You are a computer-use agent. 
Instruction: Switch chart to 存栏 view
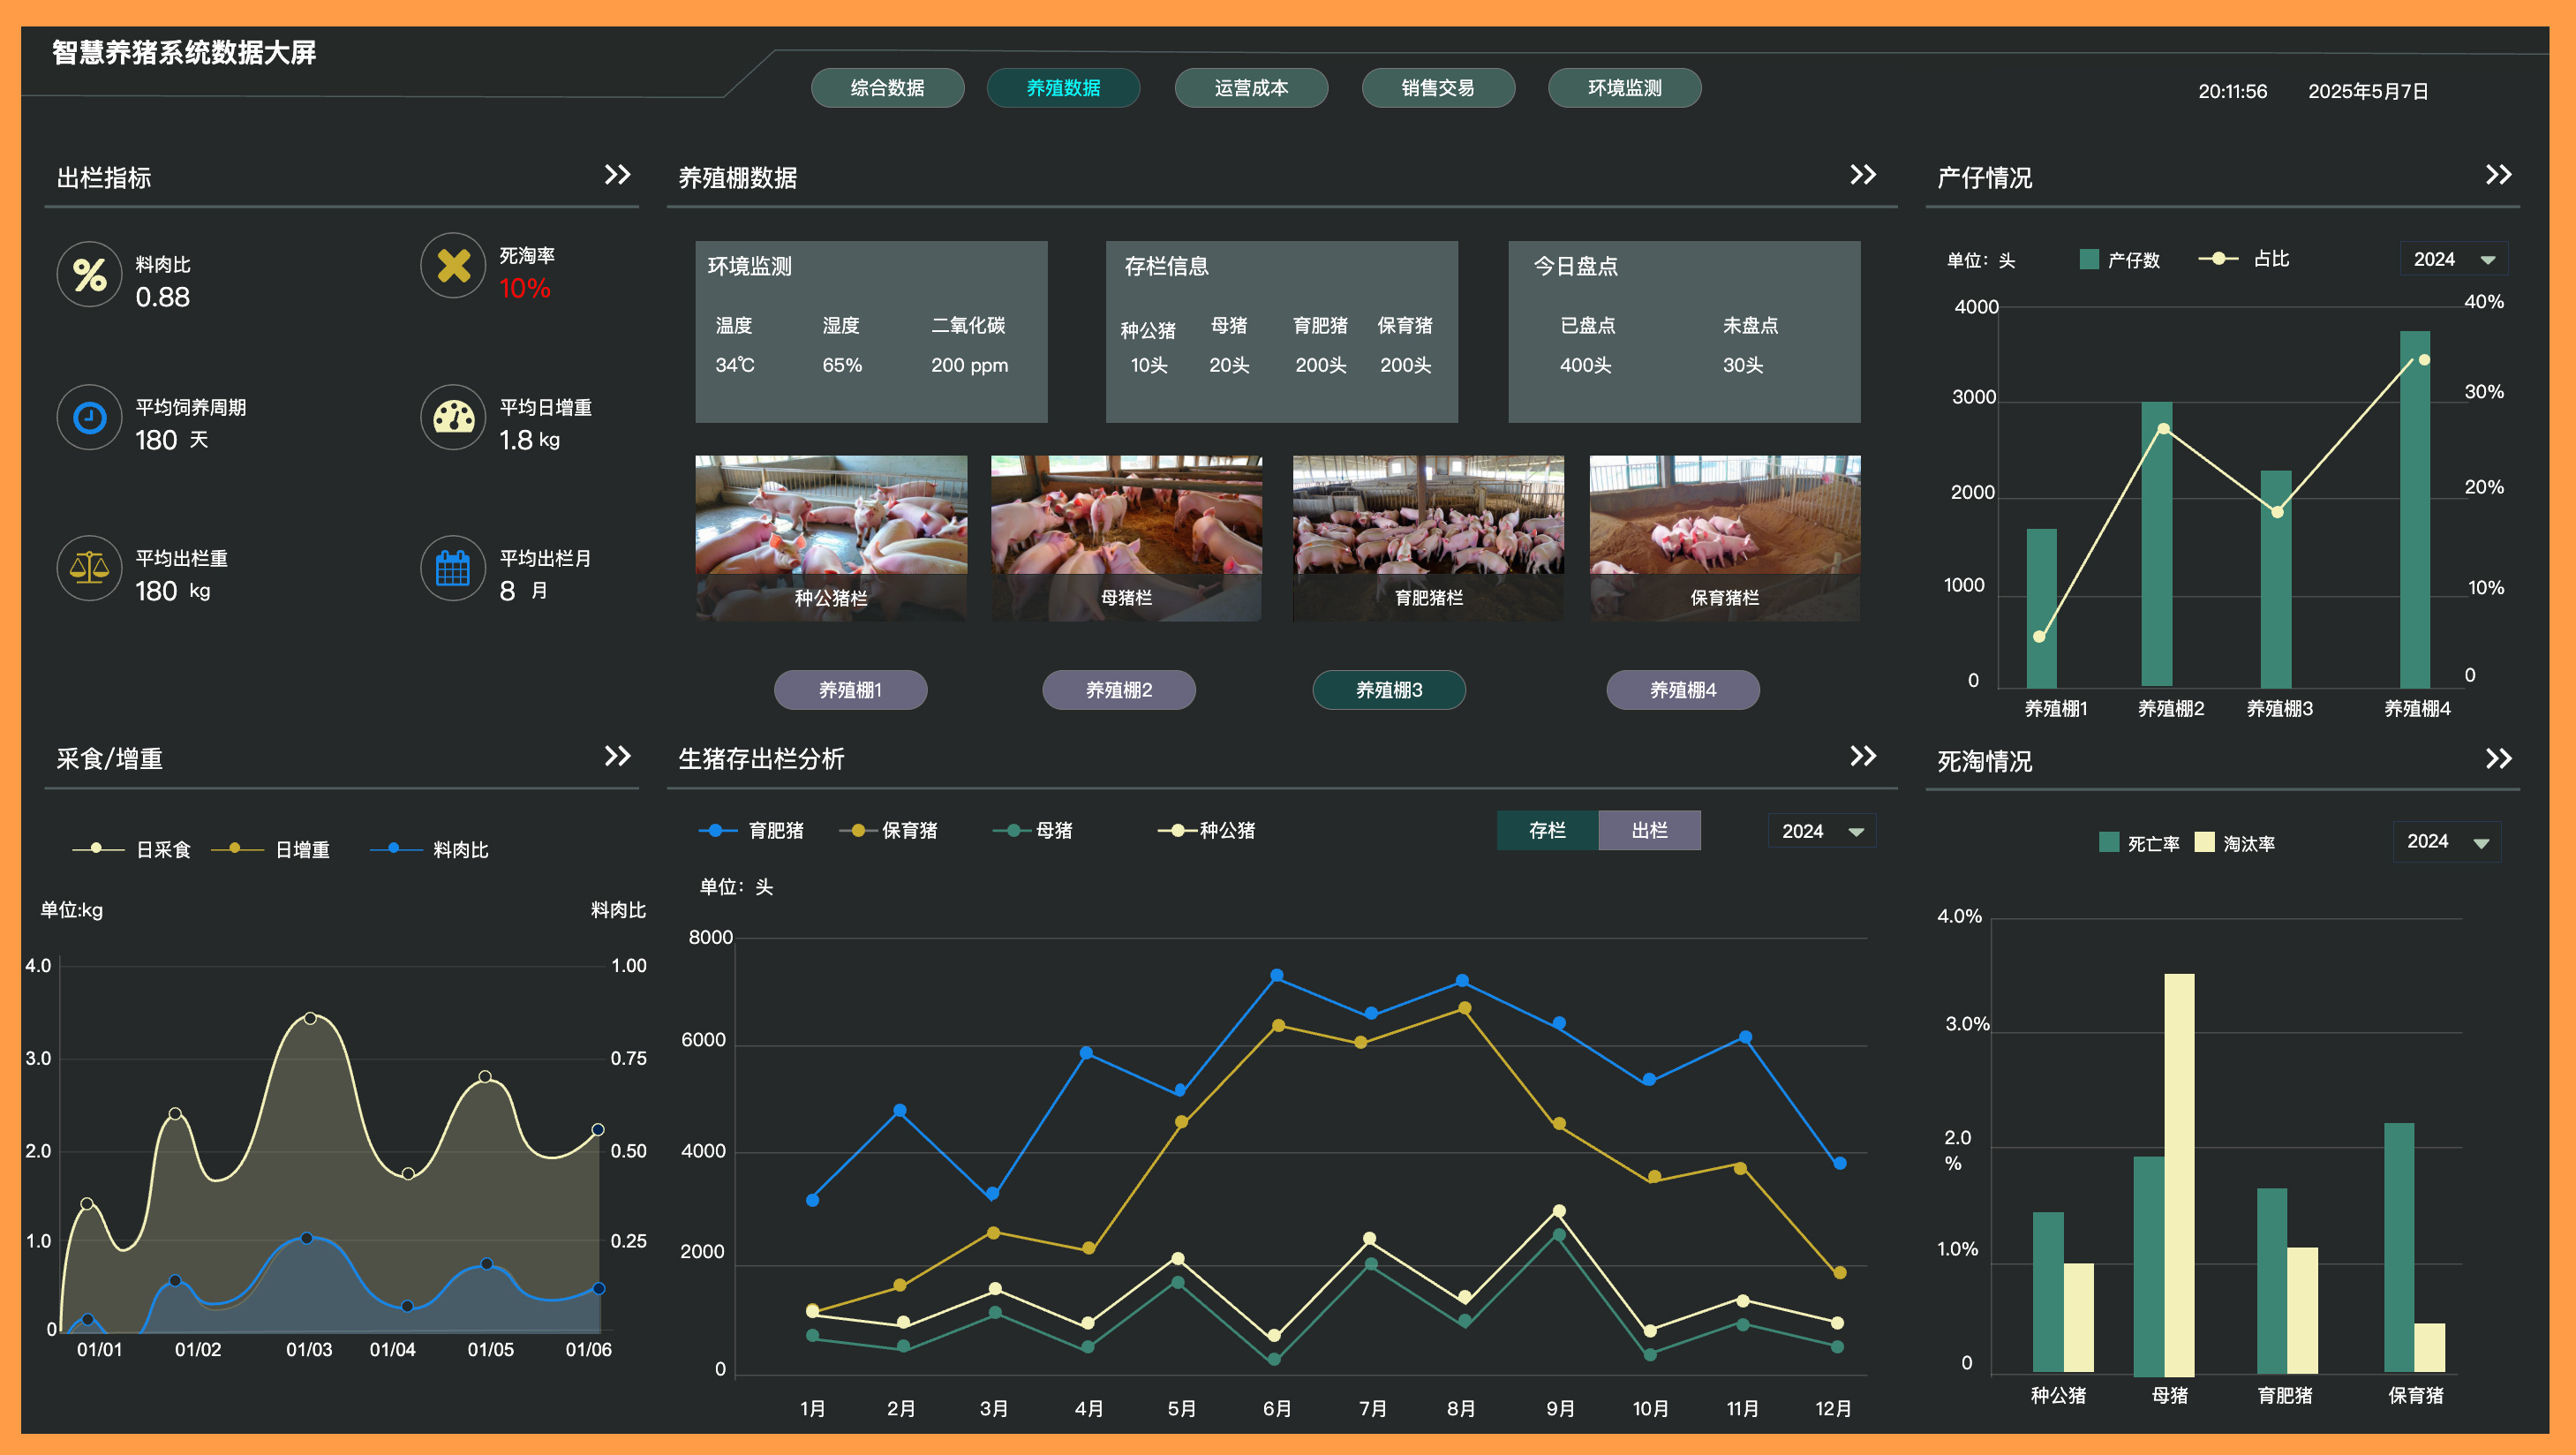(1547, 830)
